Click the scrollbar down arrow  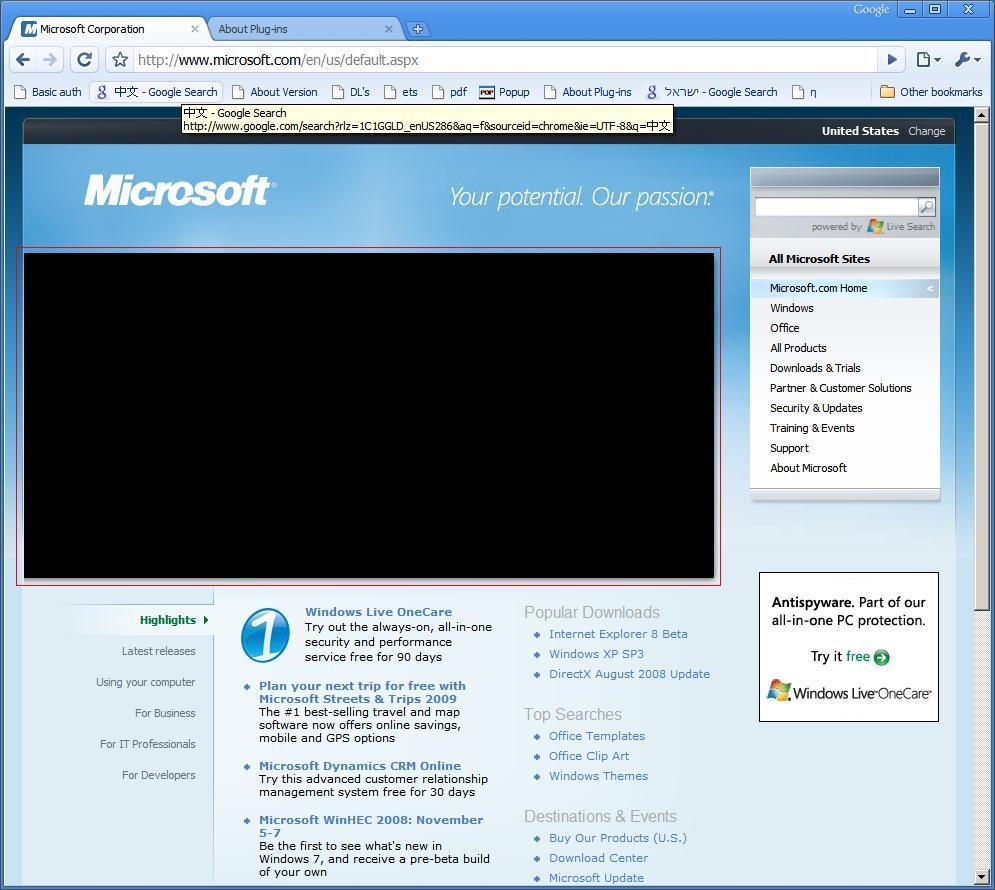(981, 877)
